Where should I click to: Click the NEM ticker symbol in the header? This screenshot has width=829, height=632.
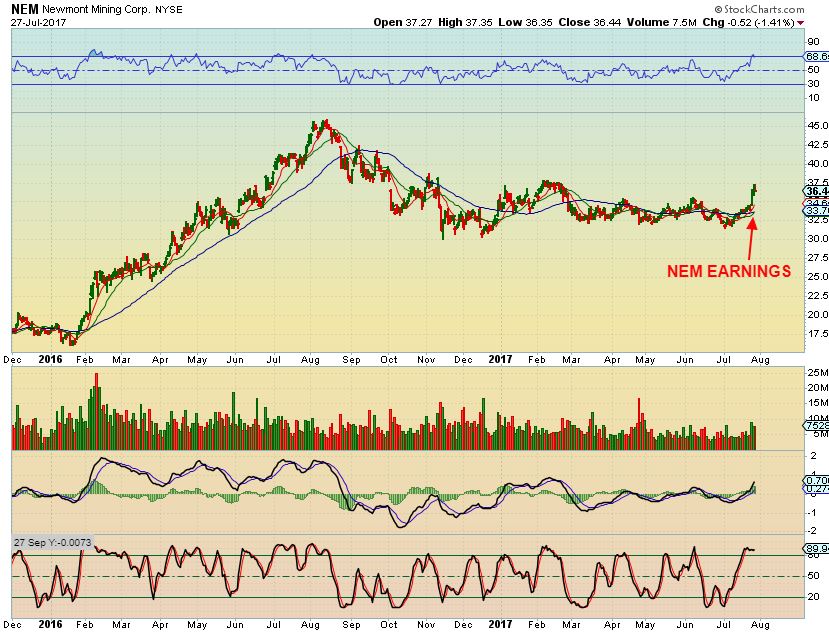(25, 9)
